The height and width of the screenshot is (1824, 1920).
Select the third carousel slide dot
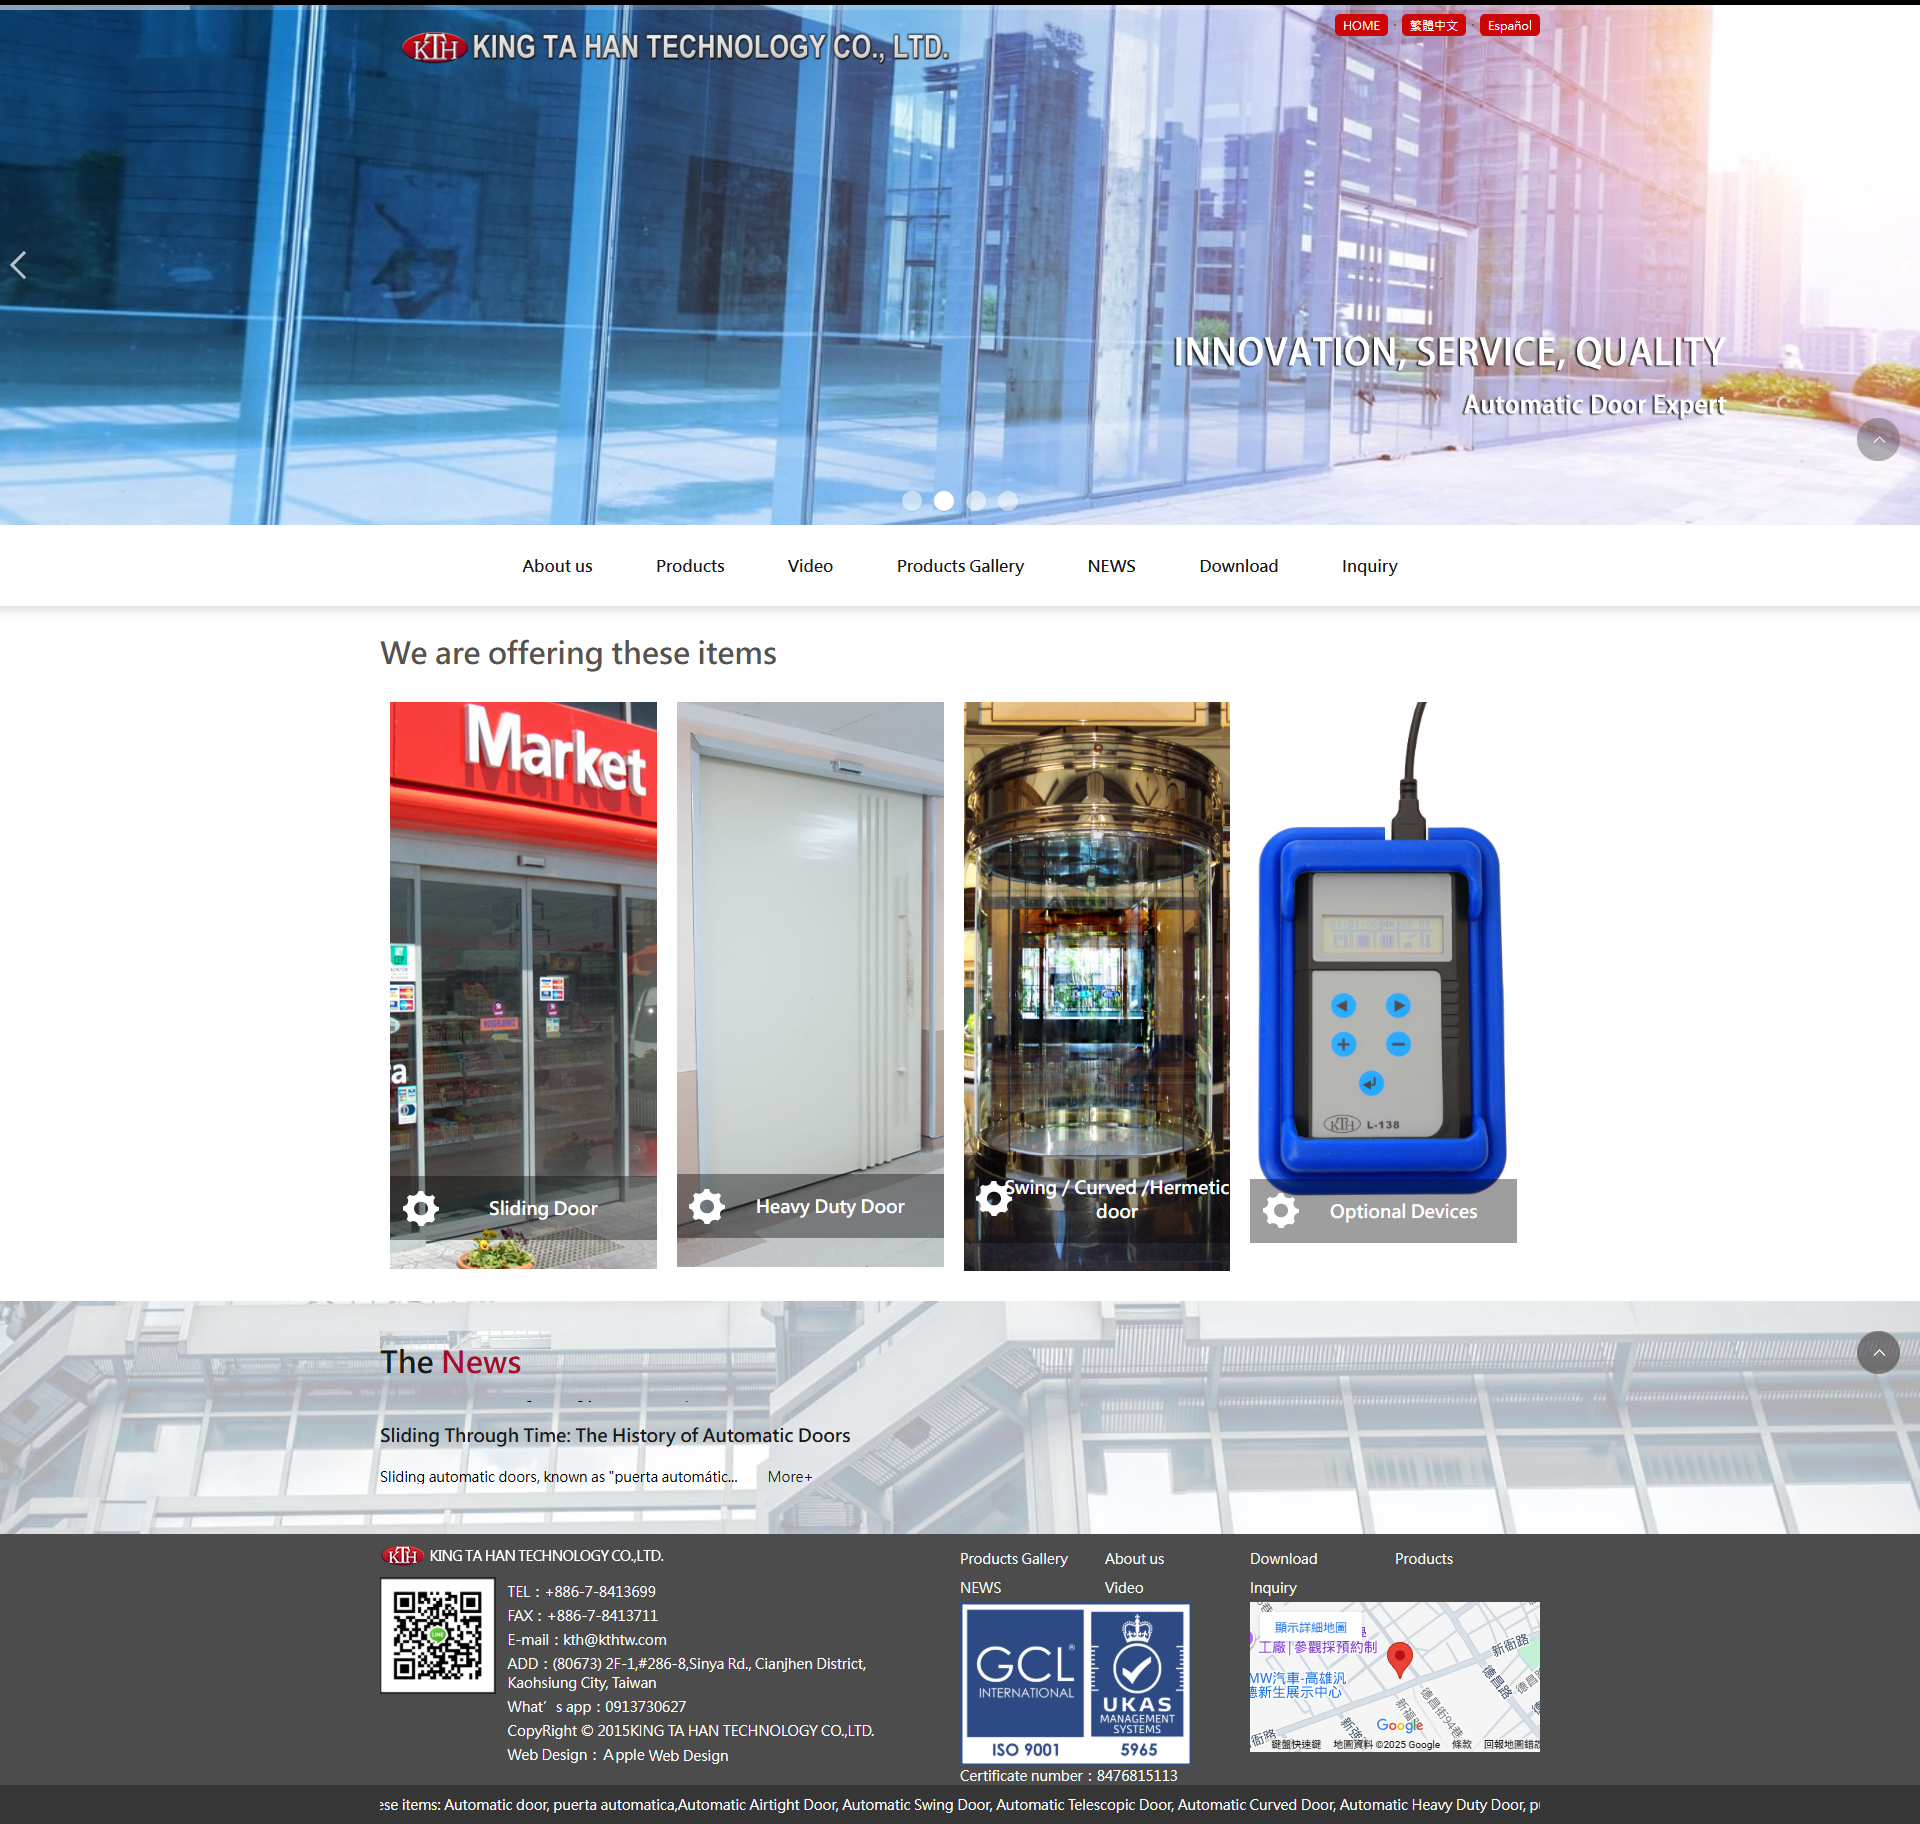click(x=976, y=501)
